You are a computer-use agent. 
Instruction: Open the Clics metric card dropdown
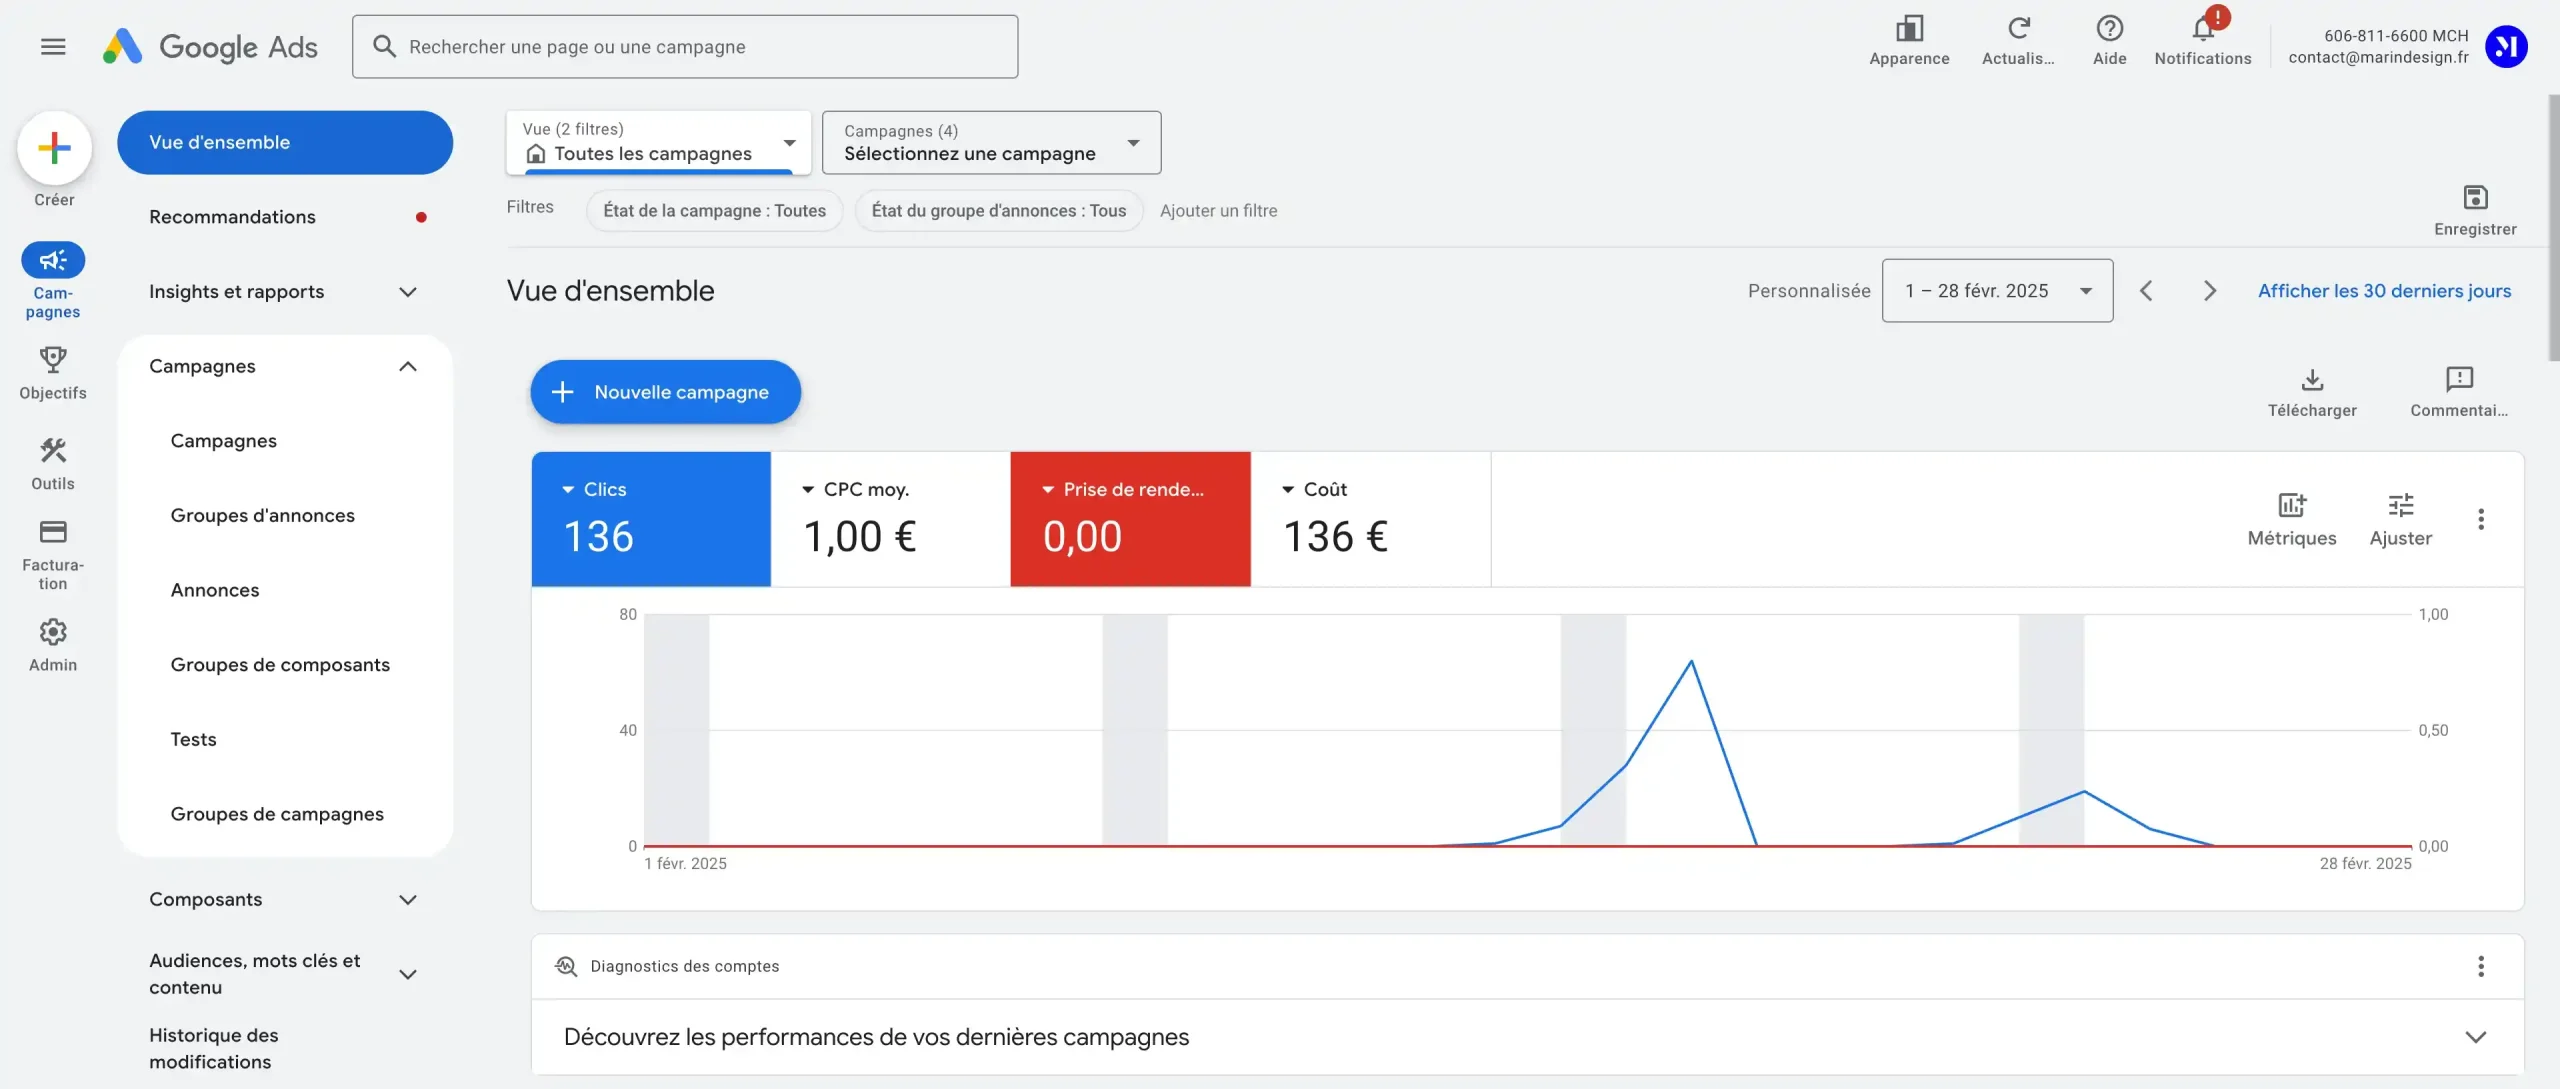tap(568, 489)
